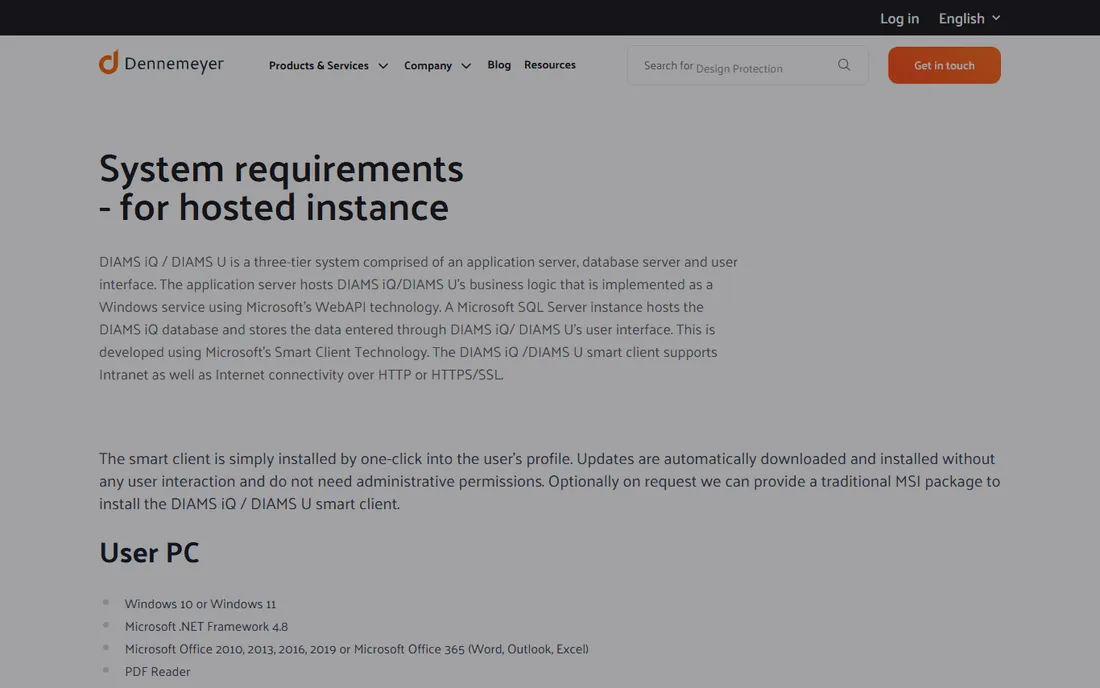Open the Blog page
Screen dimensions: 1100x688
click(499, 65)
